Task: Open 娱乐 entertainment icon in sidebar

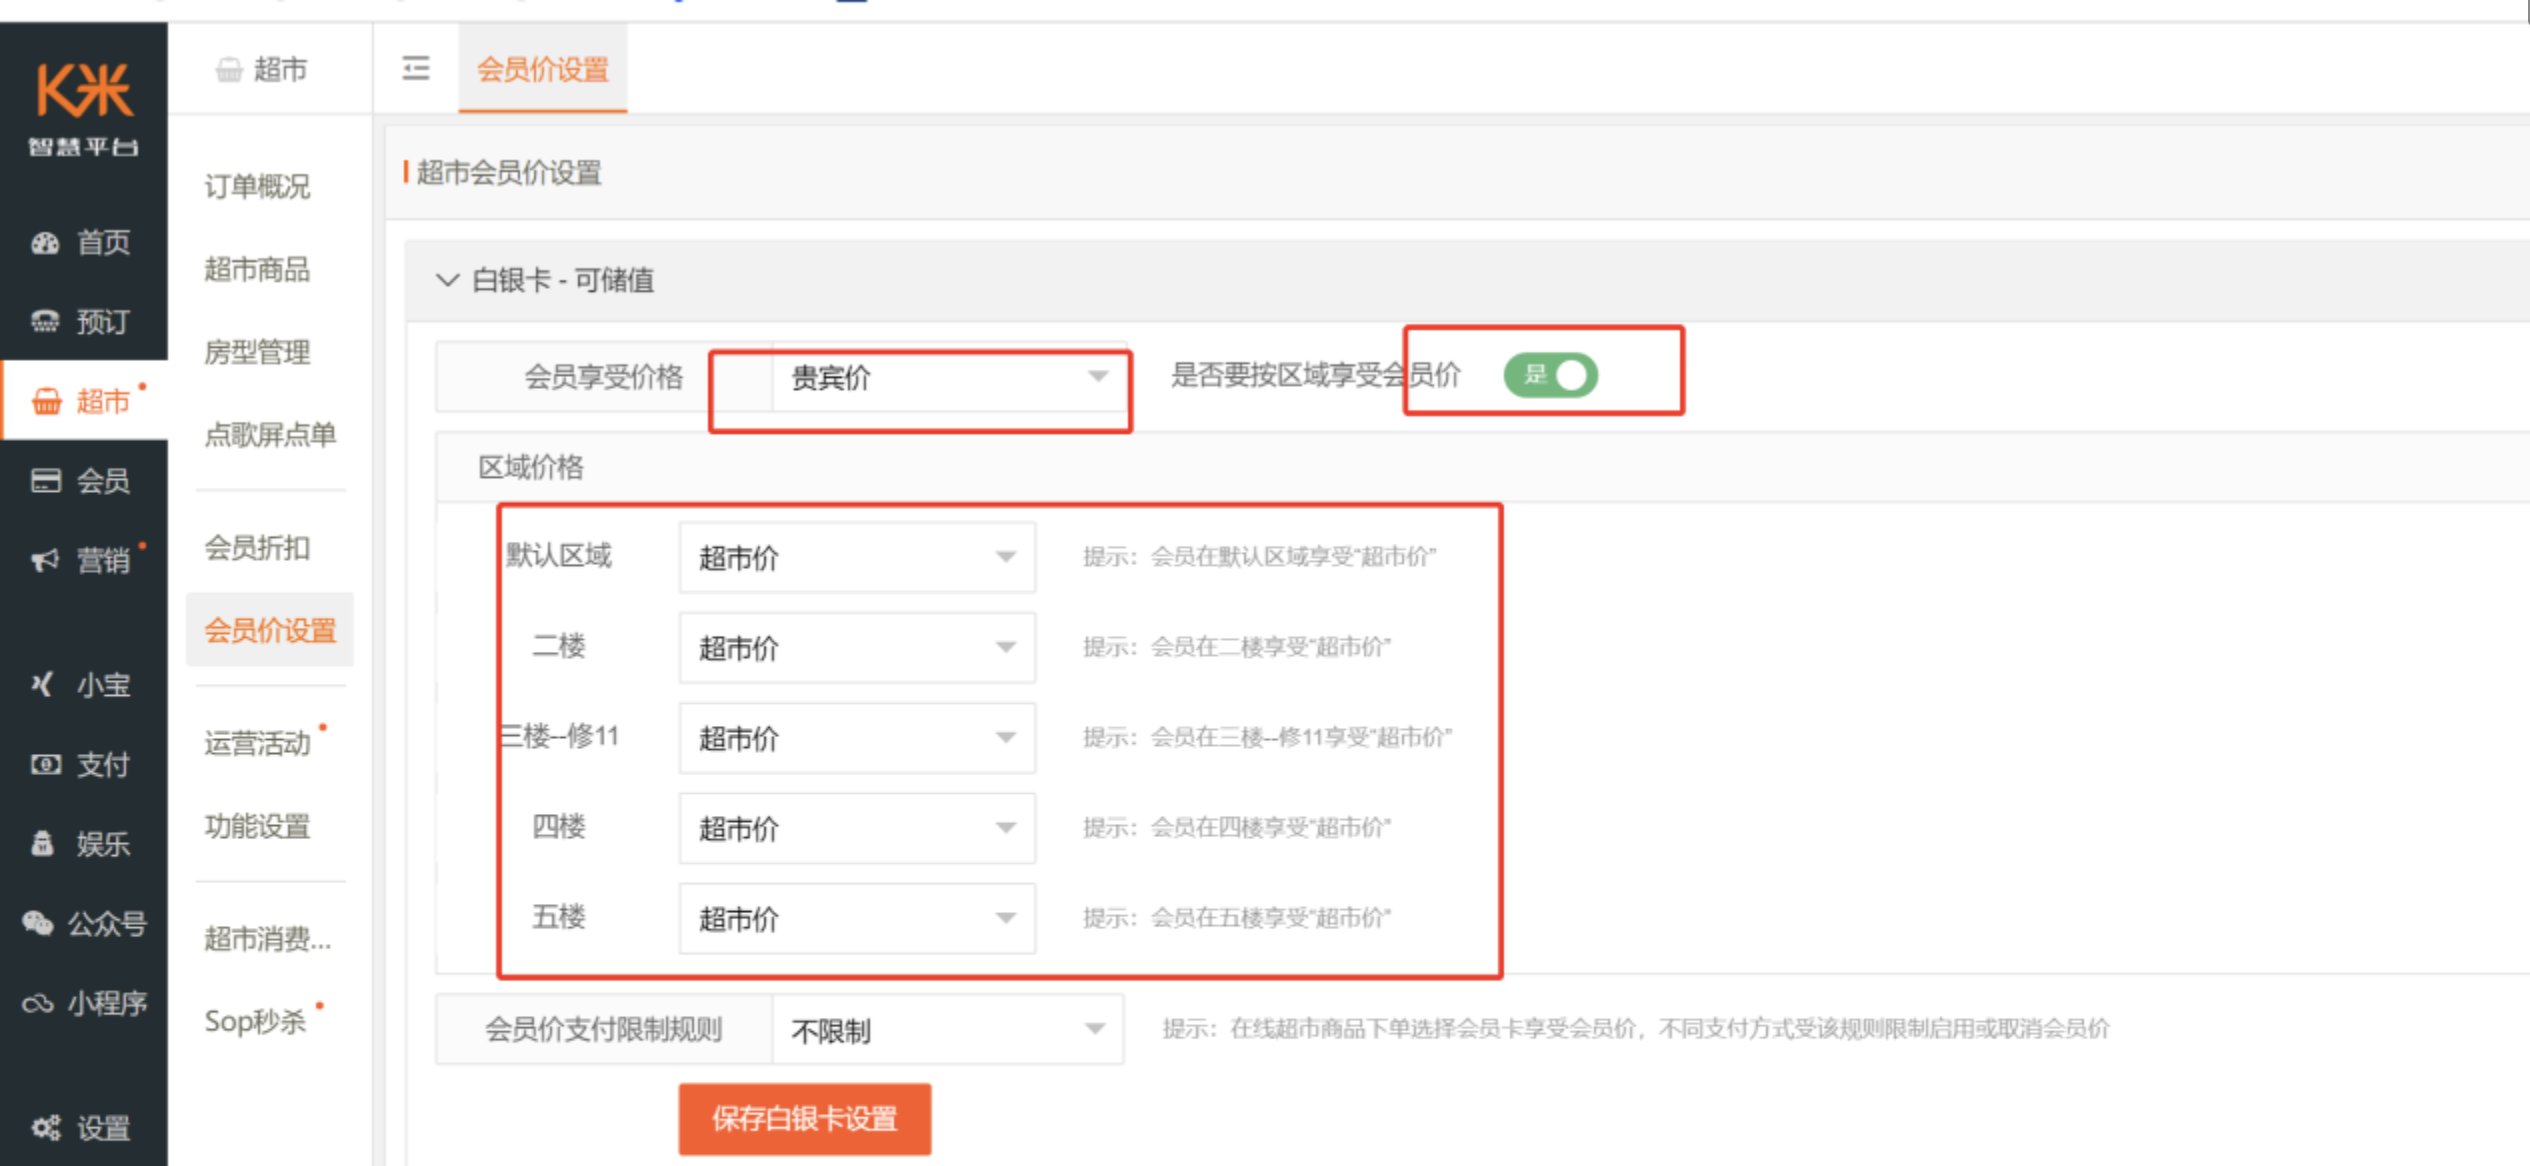Action: click(x=42, y=844)
